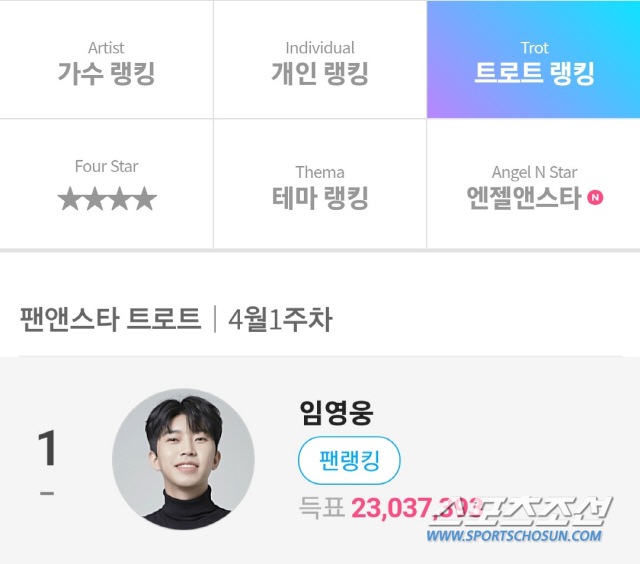Open 임영웅's round profile photo

click(183, 459)
